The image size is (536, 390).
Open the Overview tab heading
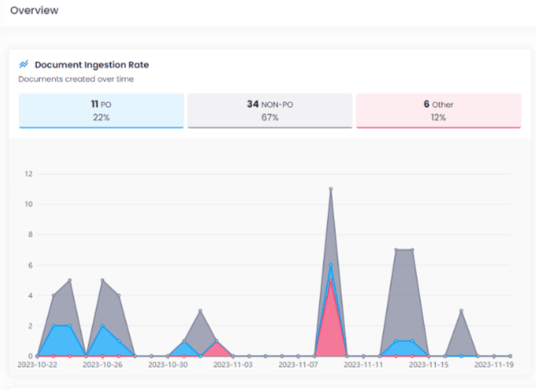pyautogui.click(x=34, y=10)
